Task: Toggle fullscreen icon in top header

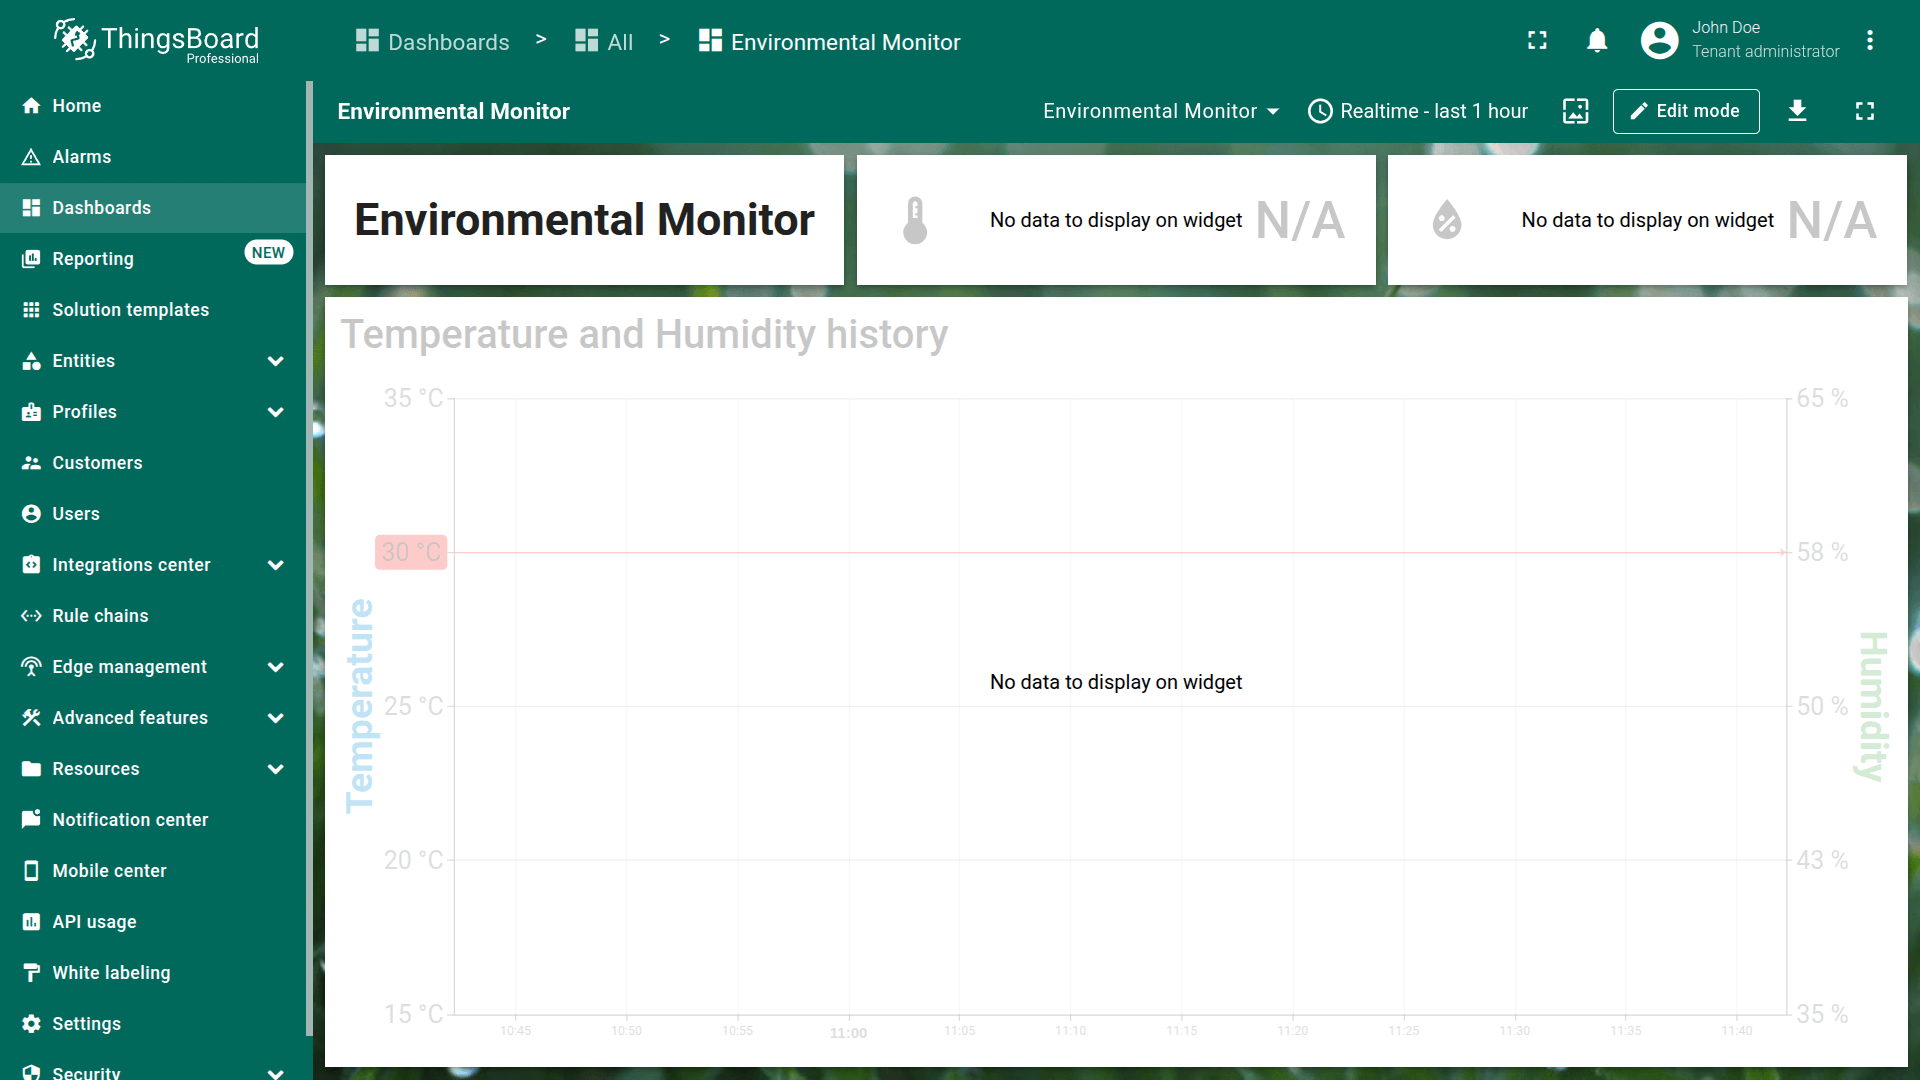Action: point(1537,41)
